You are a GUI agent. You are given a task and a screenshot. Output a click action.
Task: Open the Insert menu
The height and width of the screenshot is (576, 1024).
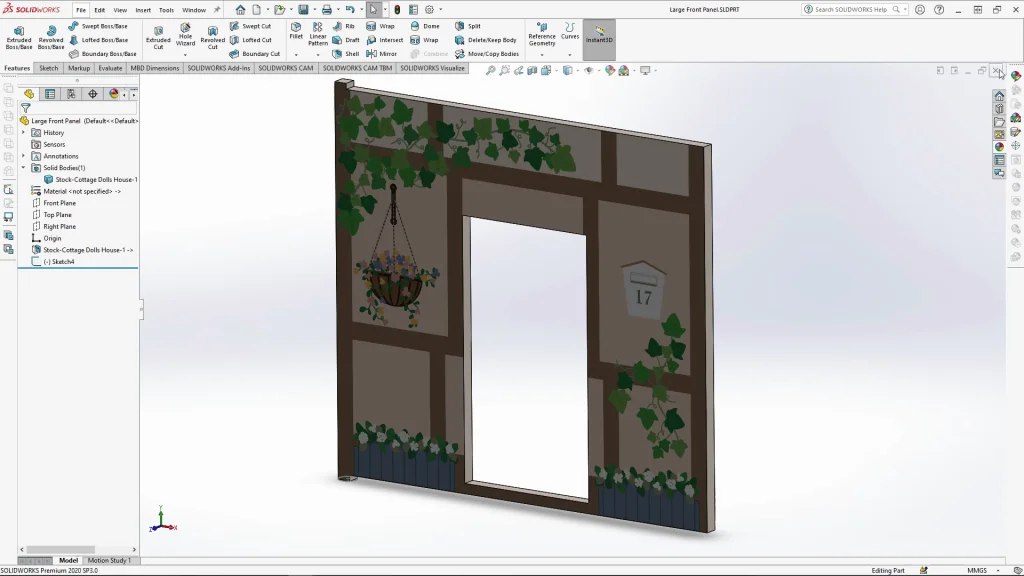tap(143, 10)
